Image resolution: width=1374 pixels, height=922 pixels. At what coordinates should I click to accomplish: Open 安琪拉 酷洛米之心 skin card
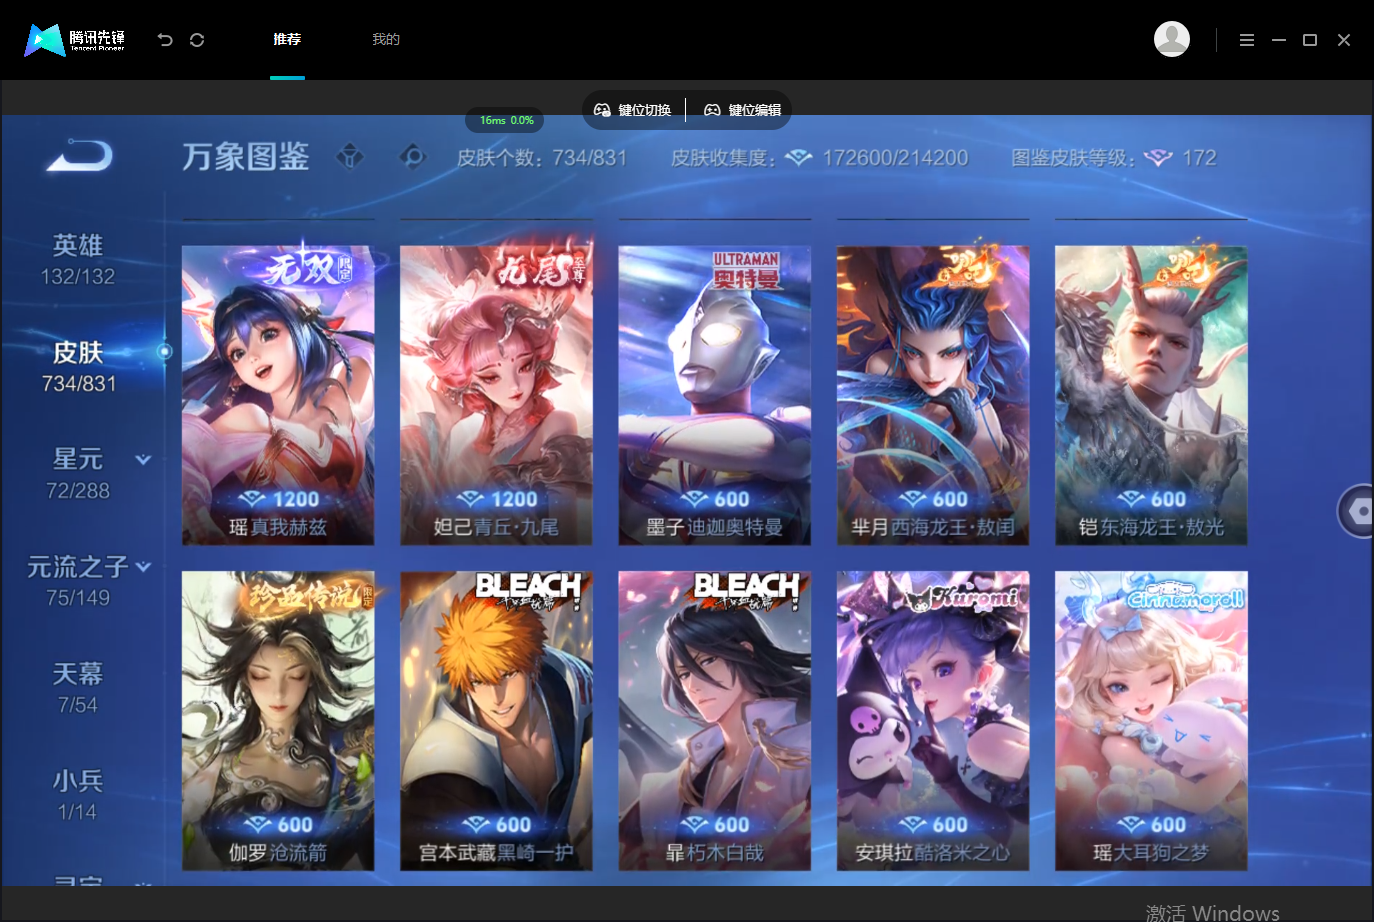pos(933,721)
